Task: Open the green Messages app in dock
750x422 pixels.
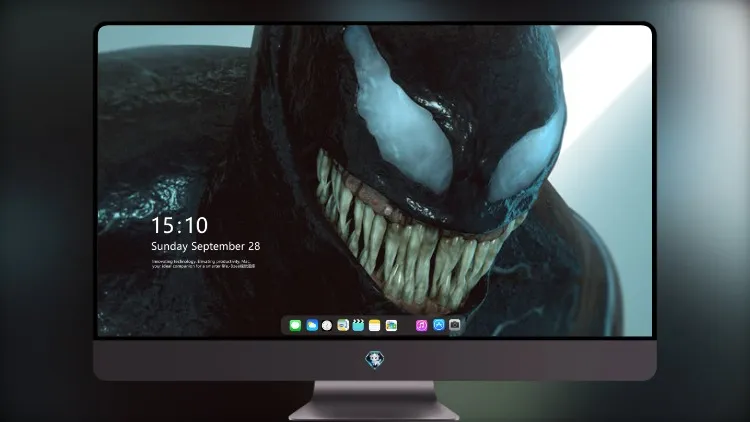Action: (x=295, y=325)
